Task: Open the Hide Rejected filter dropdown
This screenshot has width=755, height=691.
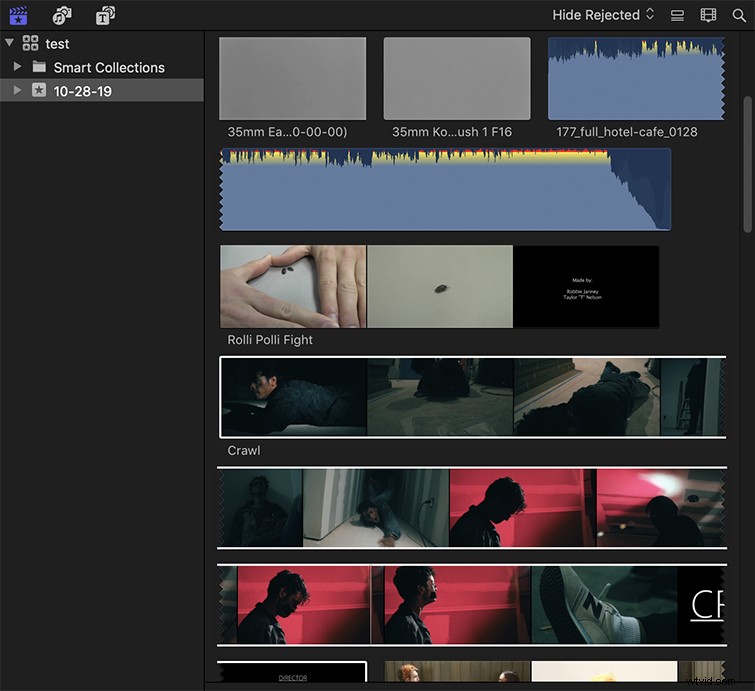Action: pyautogui.click(x=603, y=15)
